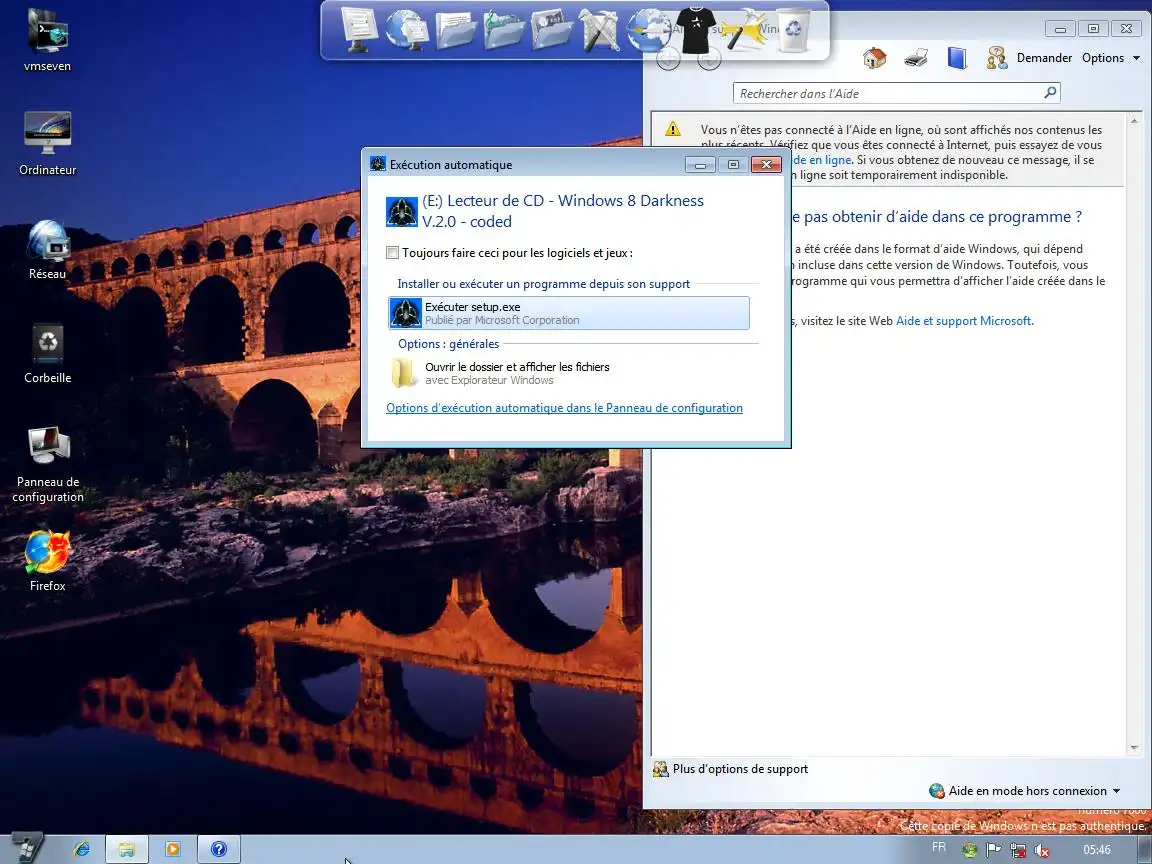Open the computer monitor icon in the dock

(359, 29)
